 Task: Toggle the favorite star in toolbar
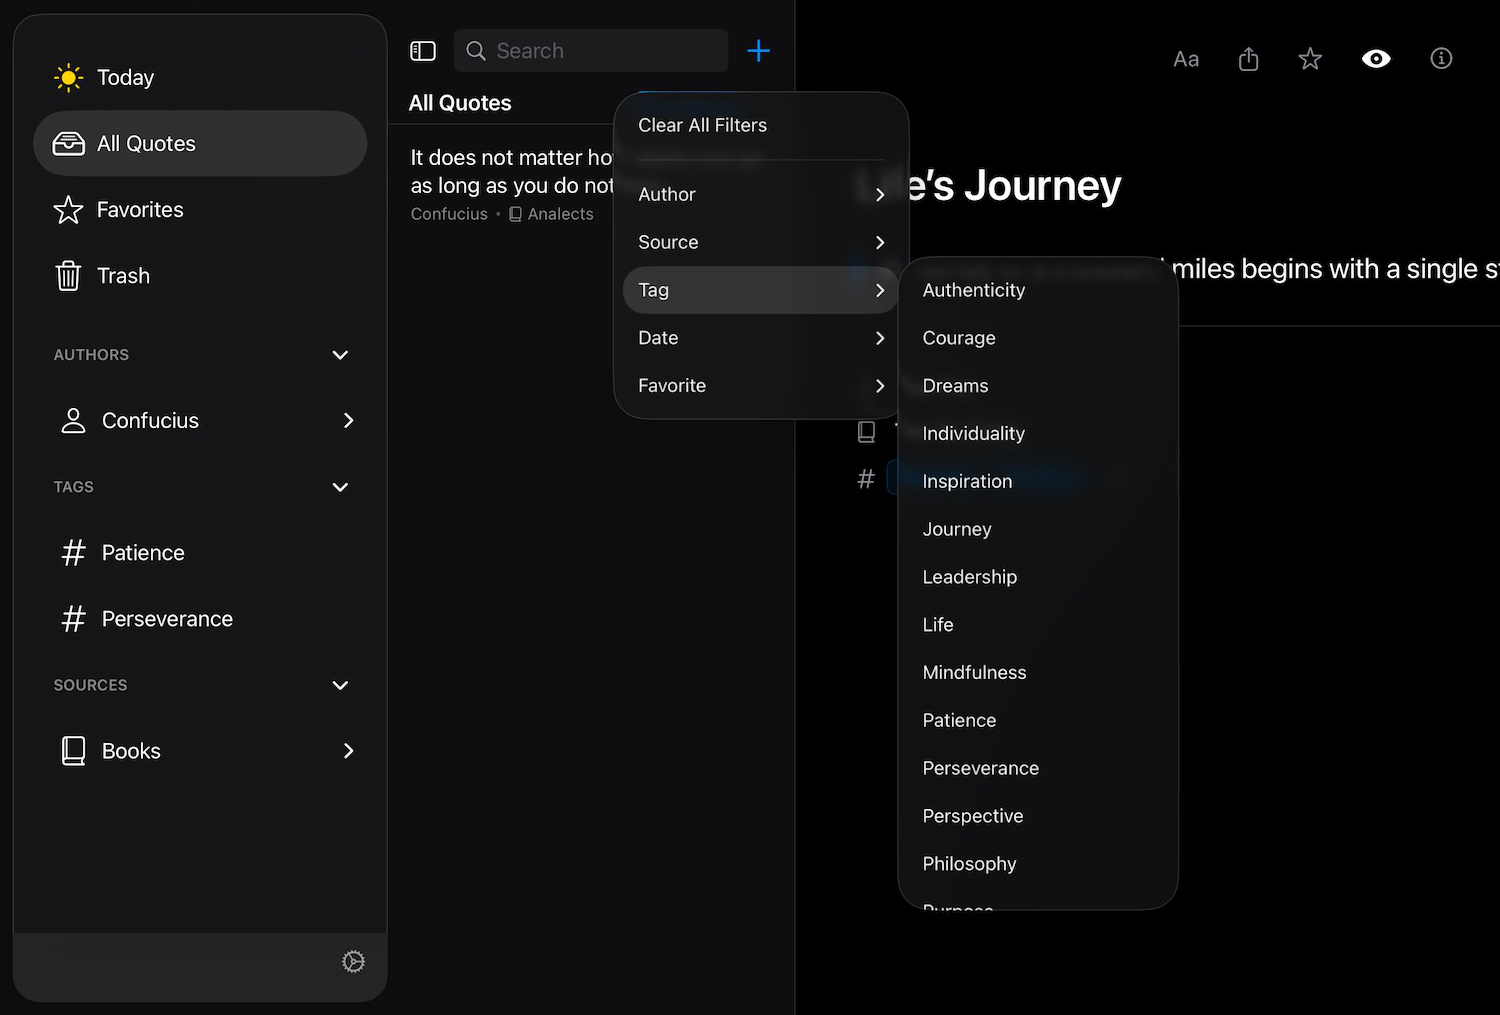click(1310, 59)
